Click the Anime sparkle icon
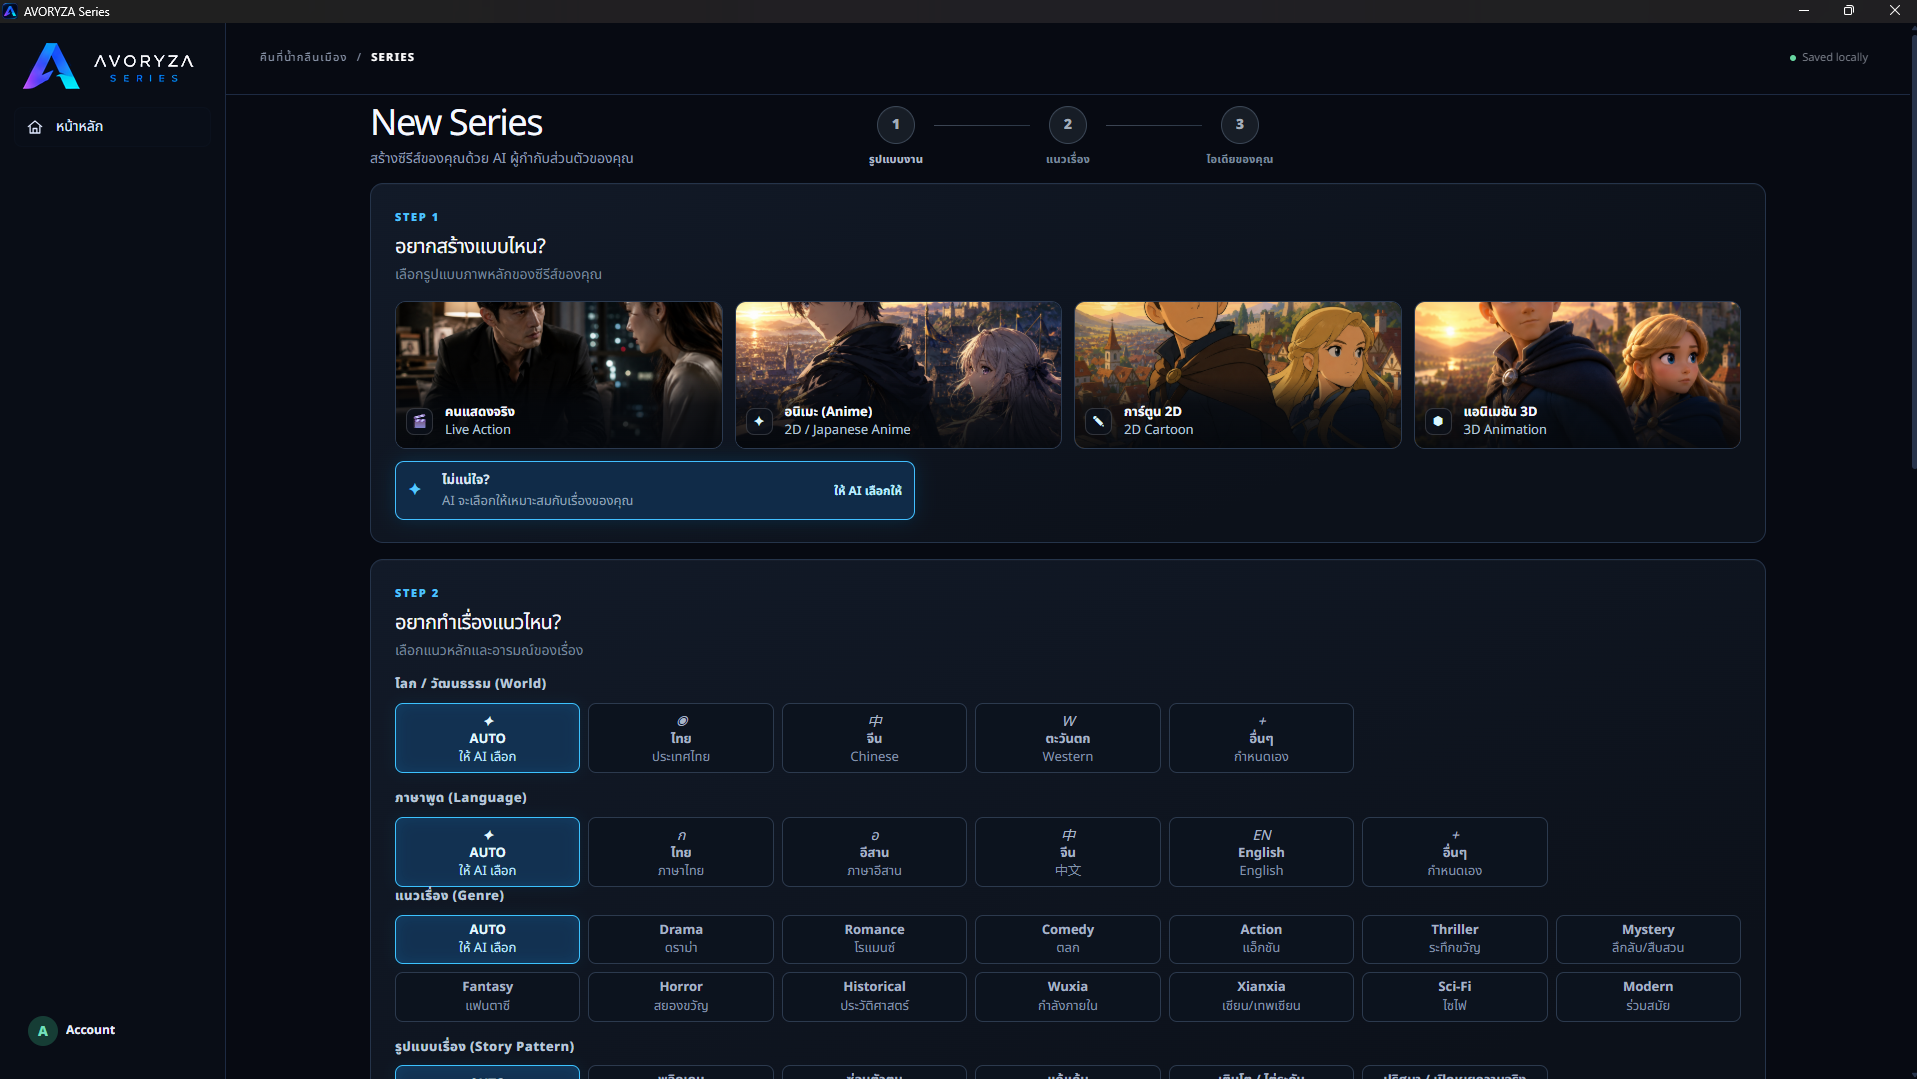This screenshot has height=1079, width=1917. tap(759, 421)
